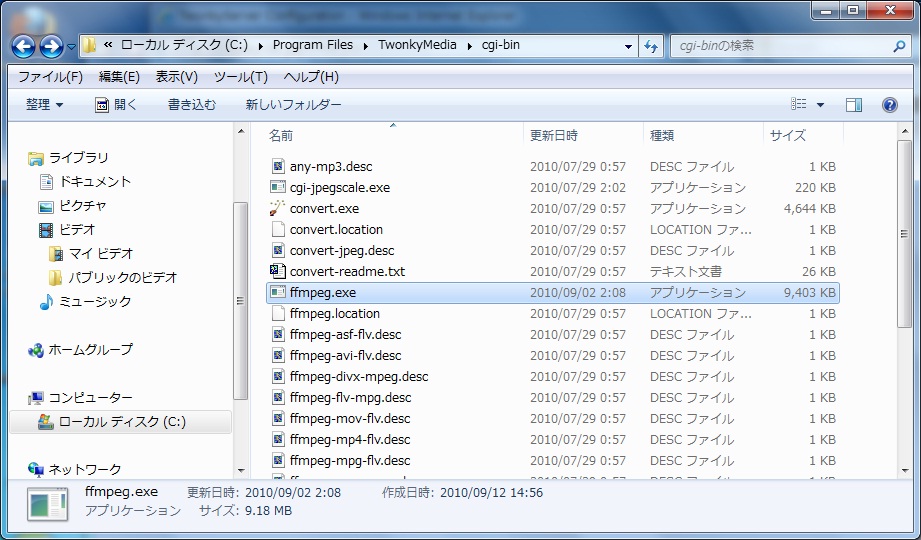
Task: Click the Forward navigation arrow
Action: tap(51, 46)
